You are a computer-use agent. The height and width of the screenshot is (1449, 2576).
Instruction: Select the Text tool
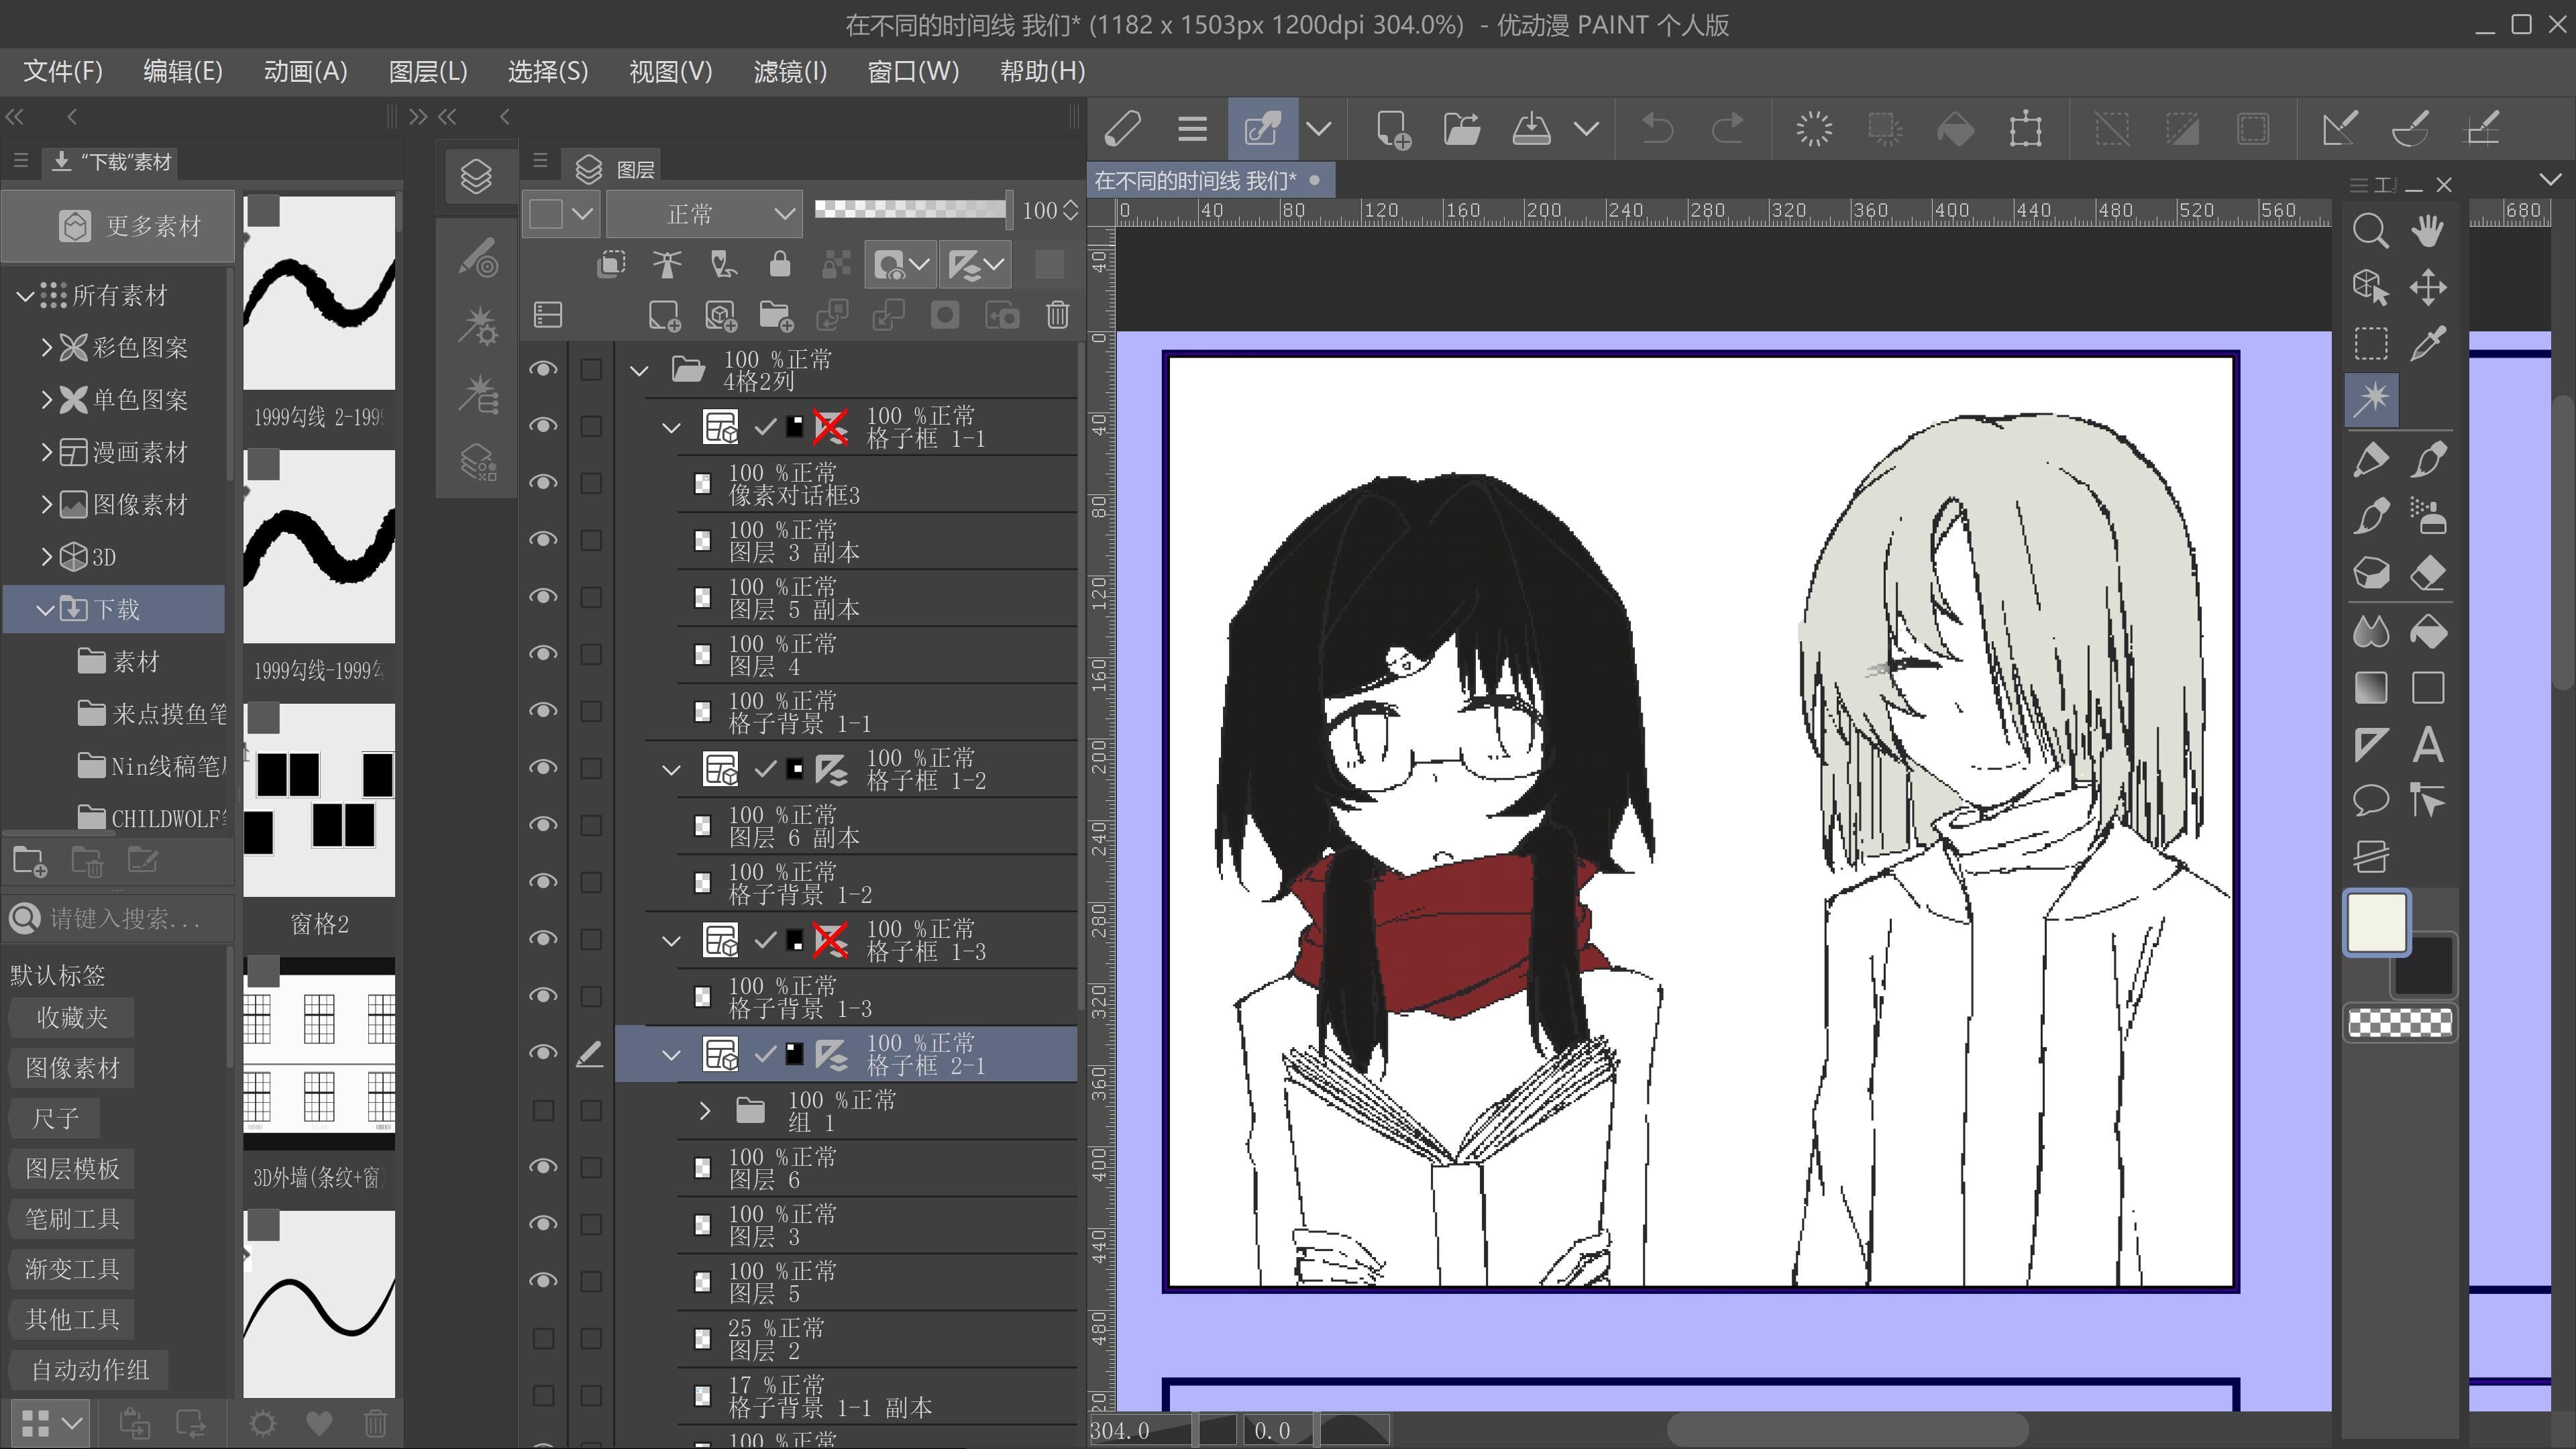(2428, 745)
